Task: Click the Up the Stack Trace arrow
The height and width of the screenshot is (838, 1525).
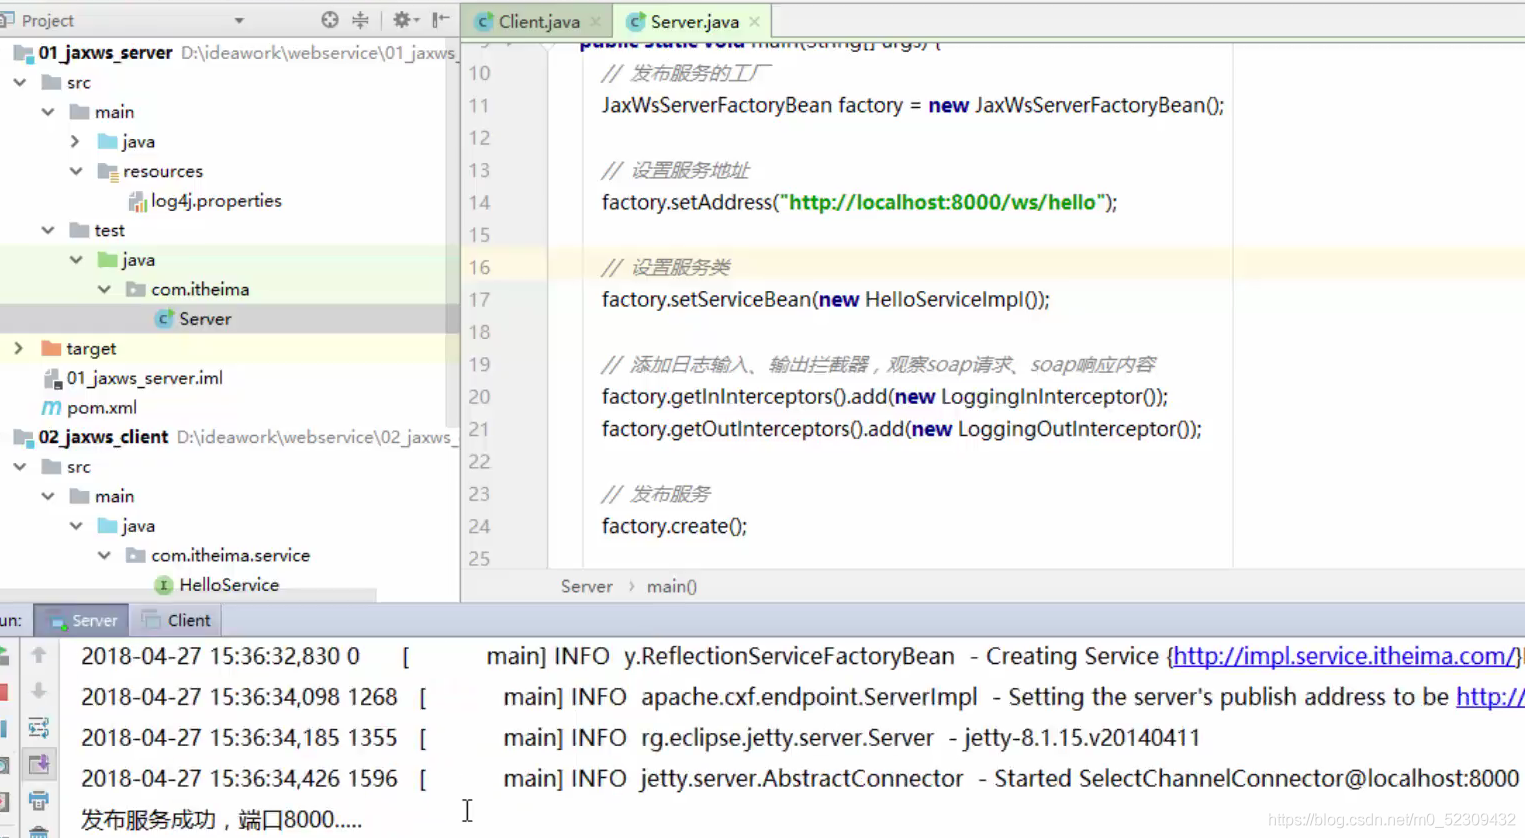Action: [40, 656]
